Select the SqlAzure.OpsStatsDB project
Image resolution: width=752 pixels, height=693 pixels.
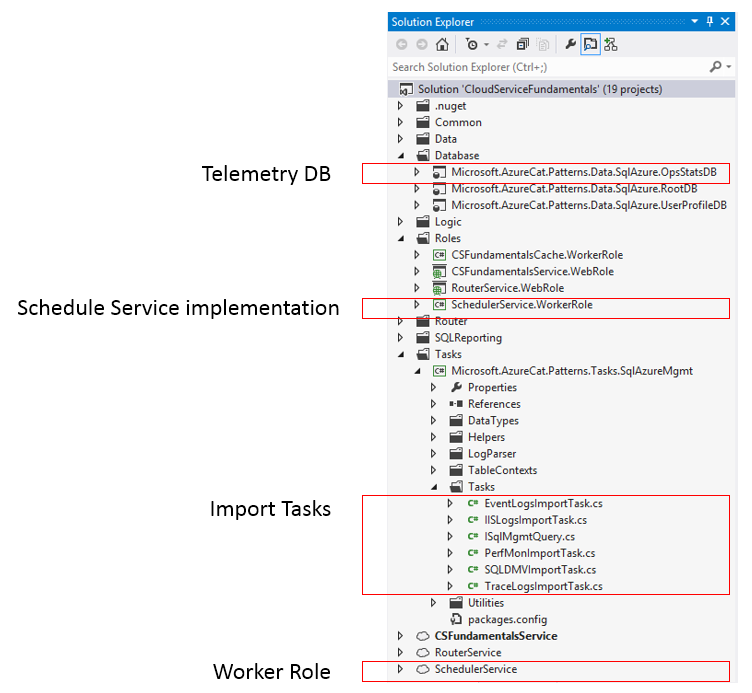(x=584, y=172)
